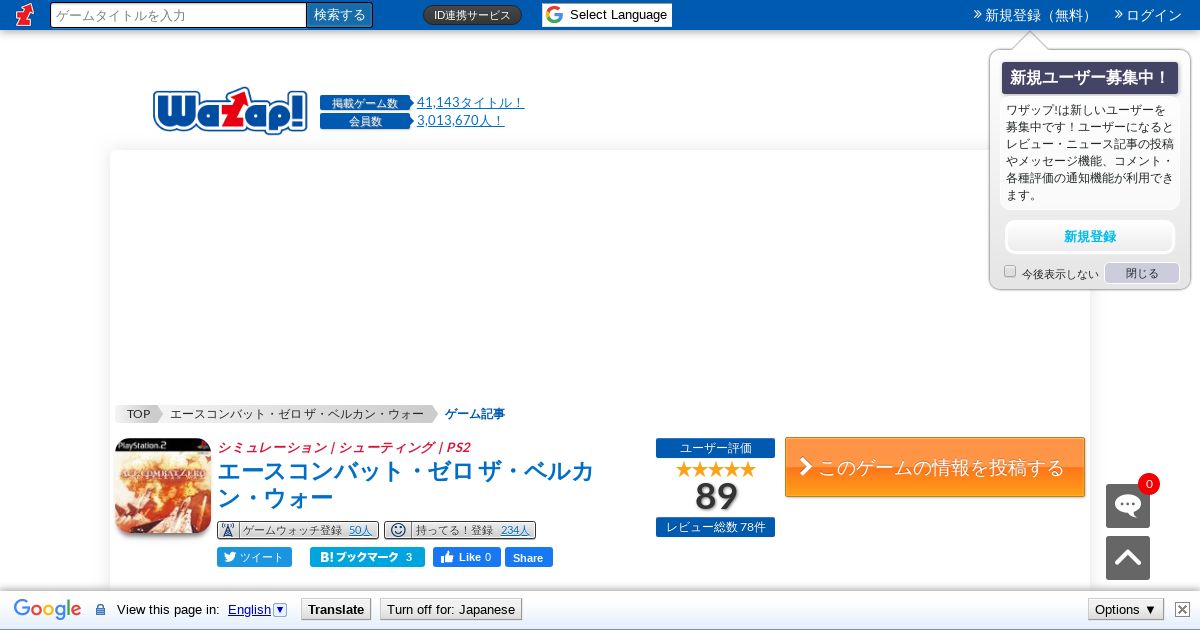Image resolution: width=1200 pixels, height=630 pixels.
Task: Click the エースコンバット・ゼロ breadcrumb item
Action: pos(297,414)
